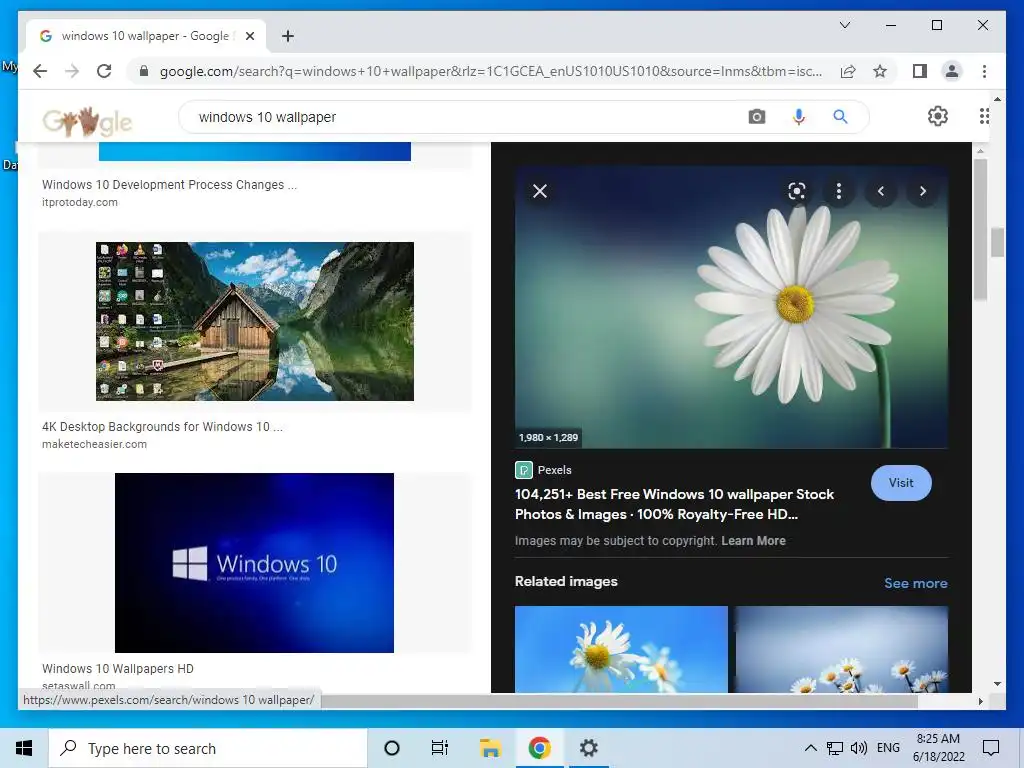
Task: Open notification action center
Action: 991,748
